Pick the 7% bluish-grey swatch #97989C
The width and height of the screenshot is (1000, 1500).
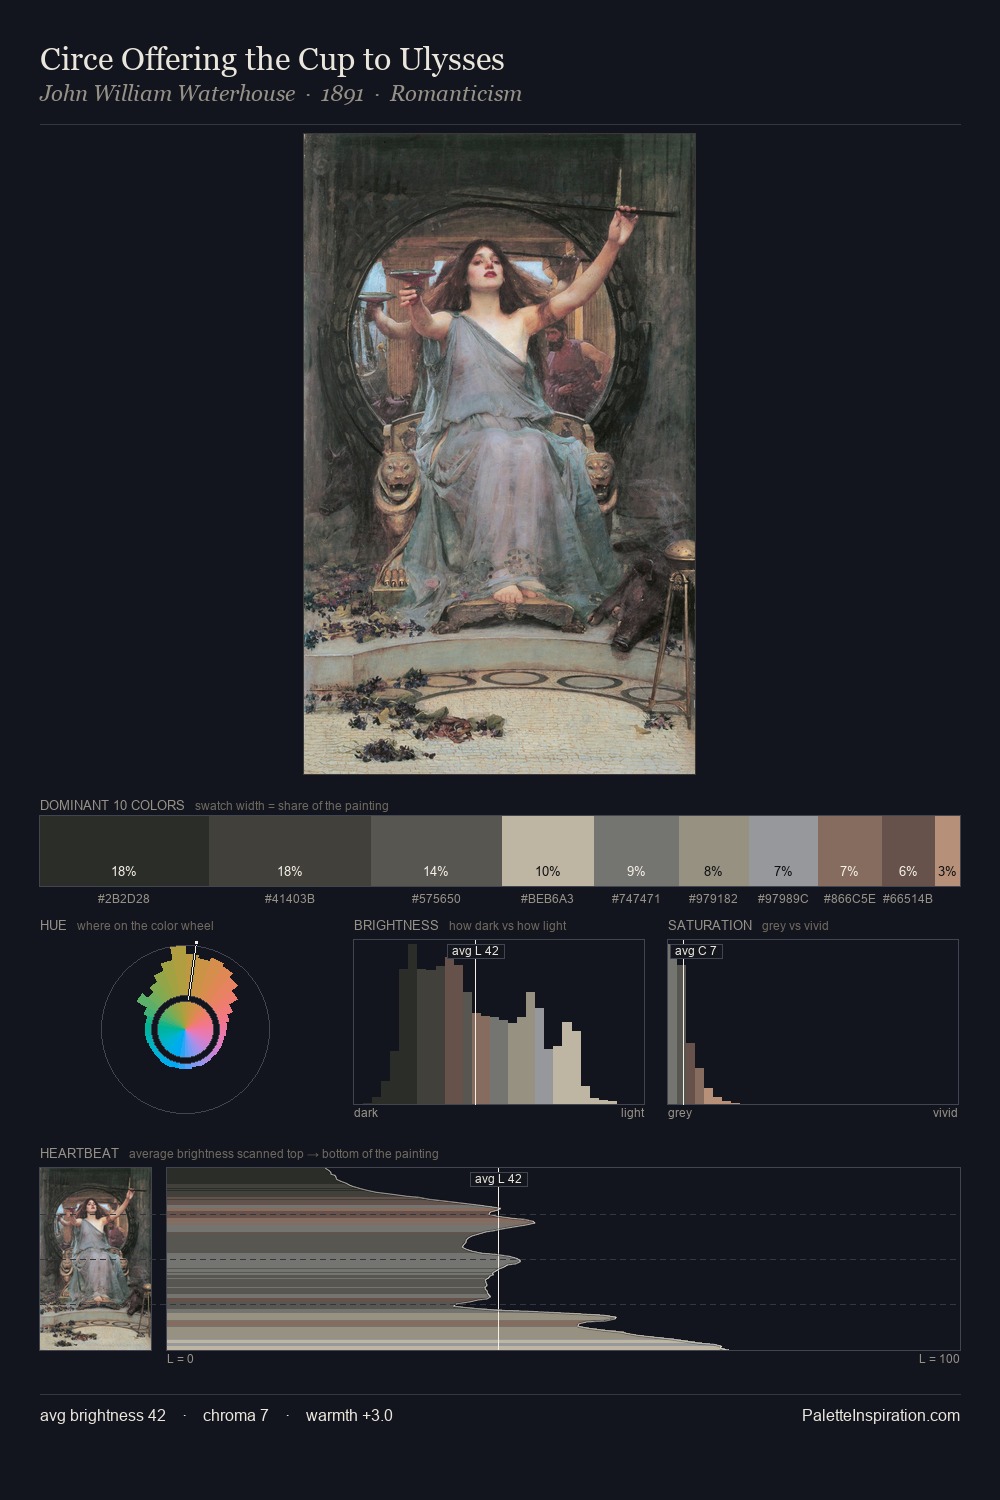pos(783,851)
